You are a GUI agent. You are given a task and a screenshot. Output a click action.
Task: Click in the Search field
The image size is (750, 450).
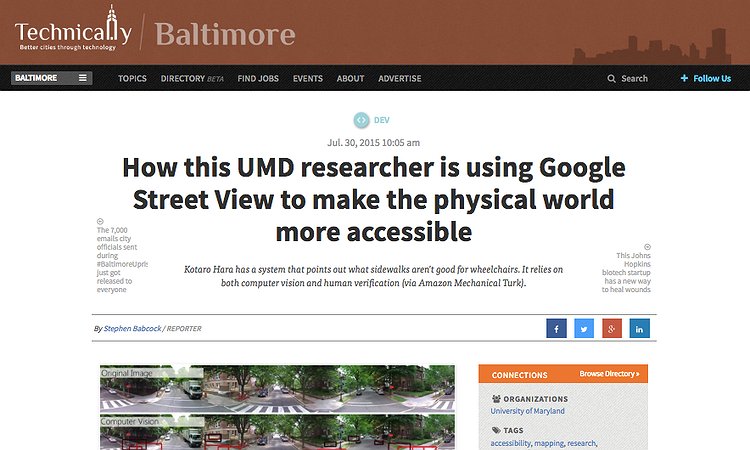[634, 78]
